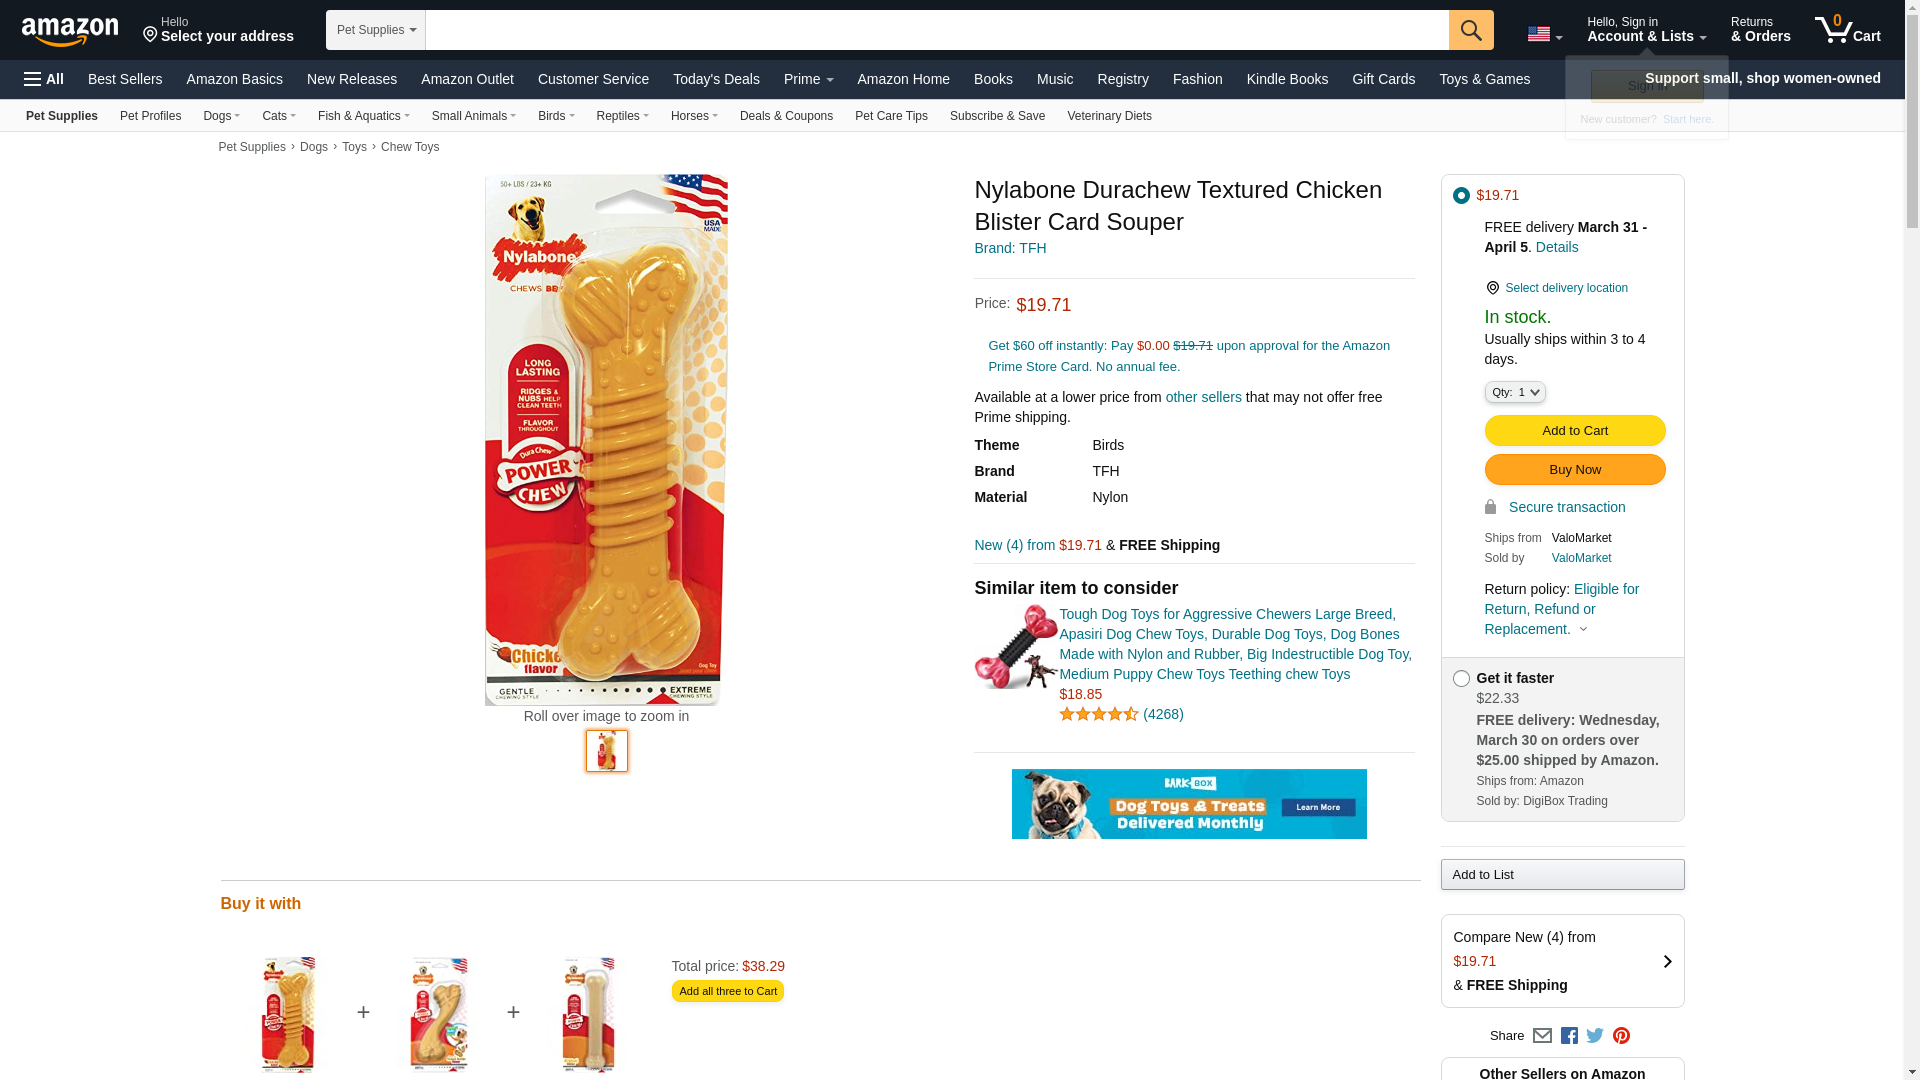Share via Twitter icon
Screen dimensions: 1920x1080
1595,1036
